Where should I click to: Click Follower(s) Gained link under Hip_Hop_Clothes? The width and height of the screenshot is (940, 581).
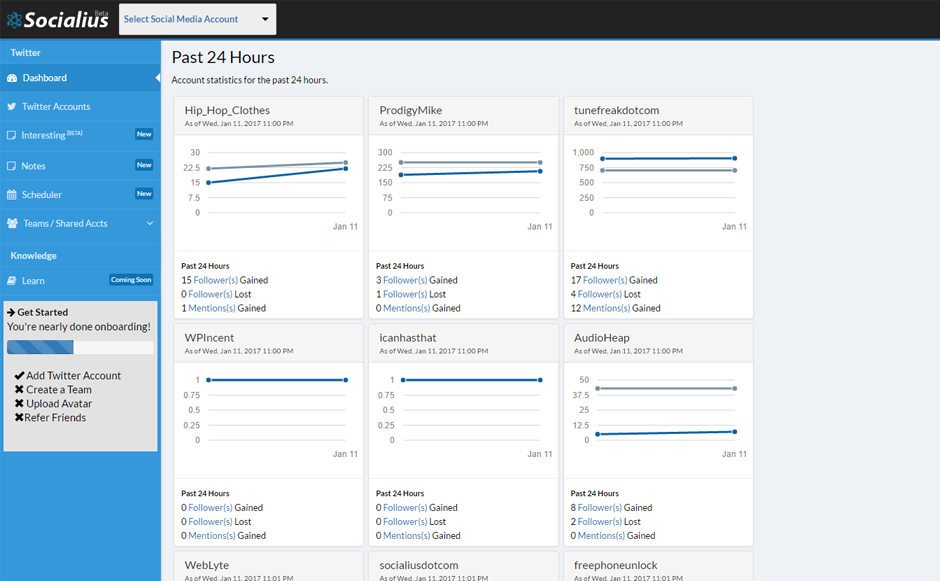click(x=215, y=281)
